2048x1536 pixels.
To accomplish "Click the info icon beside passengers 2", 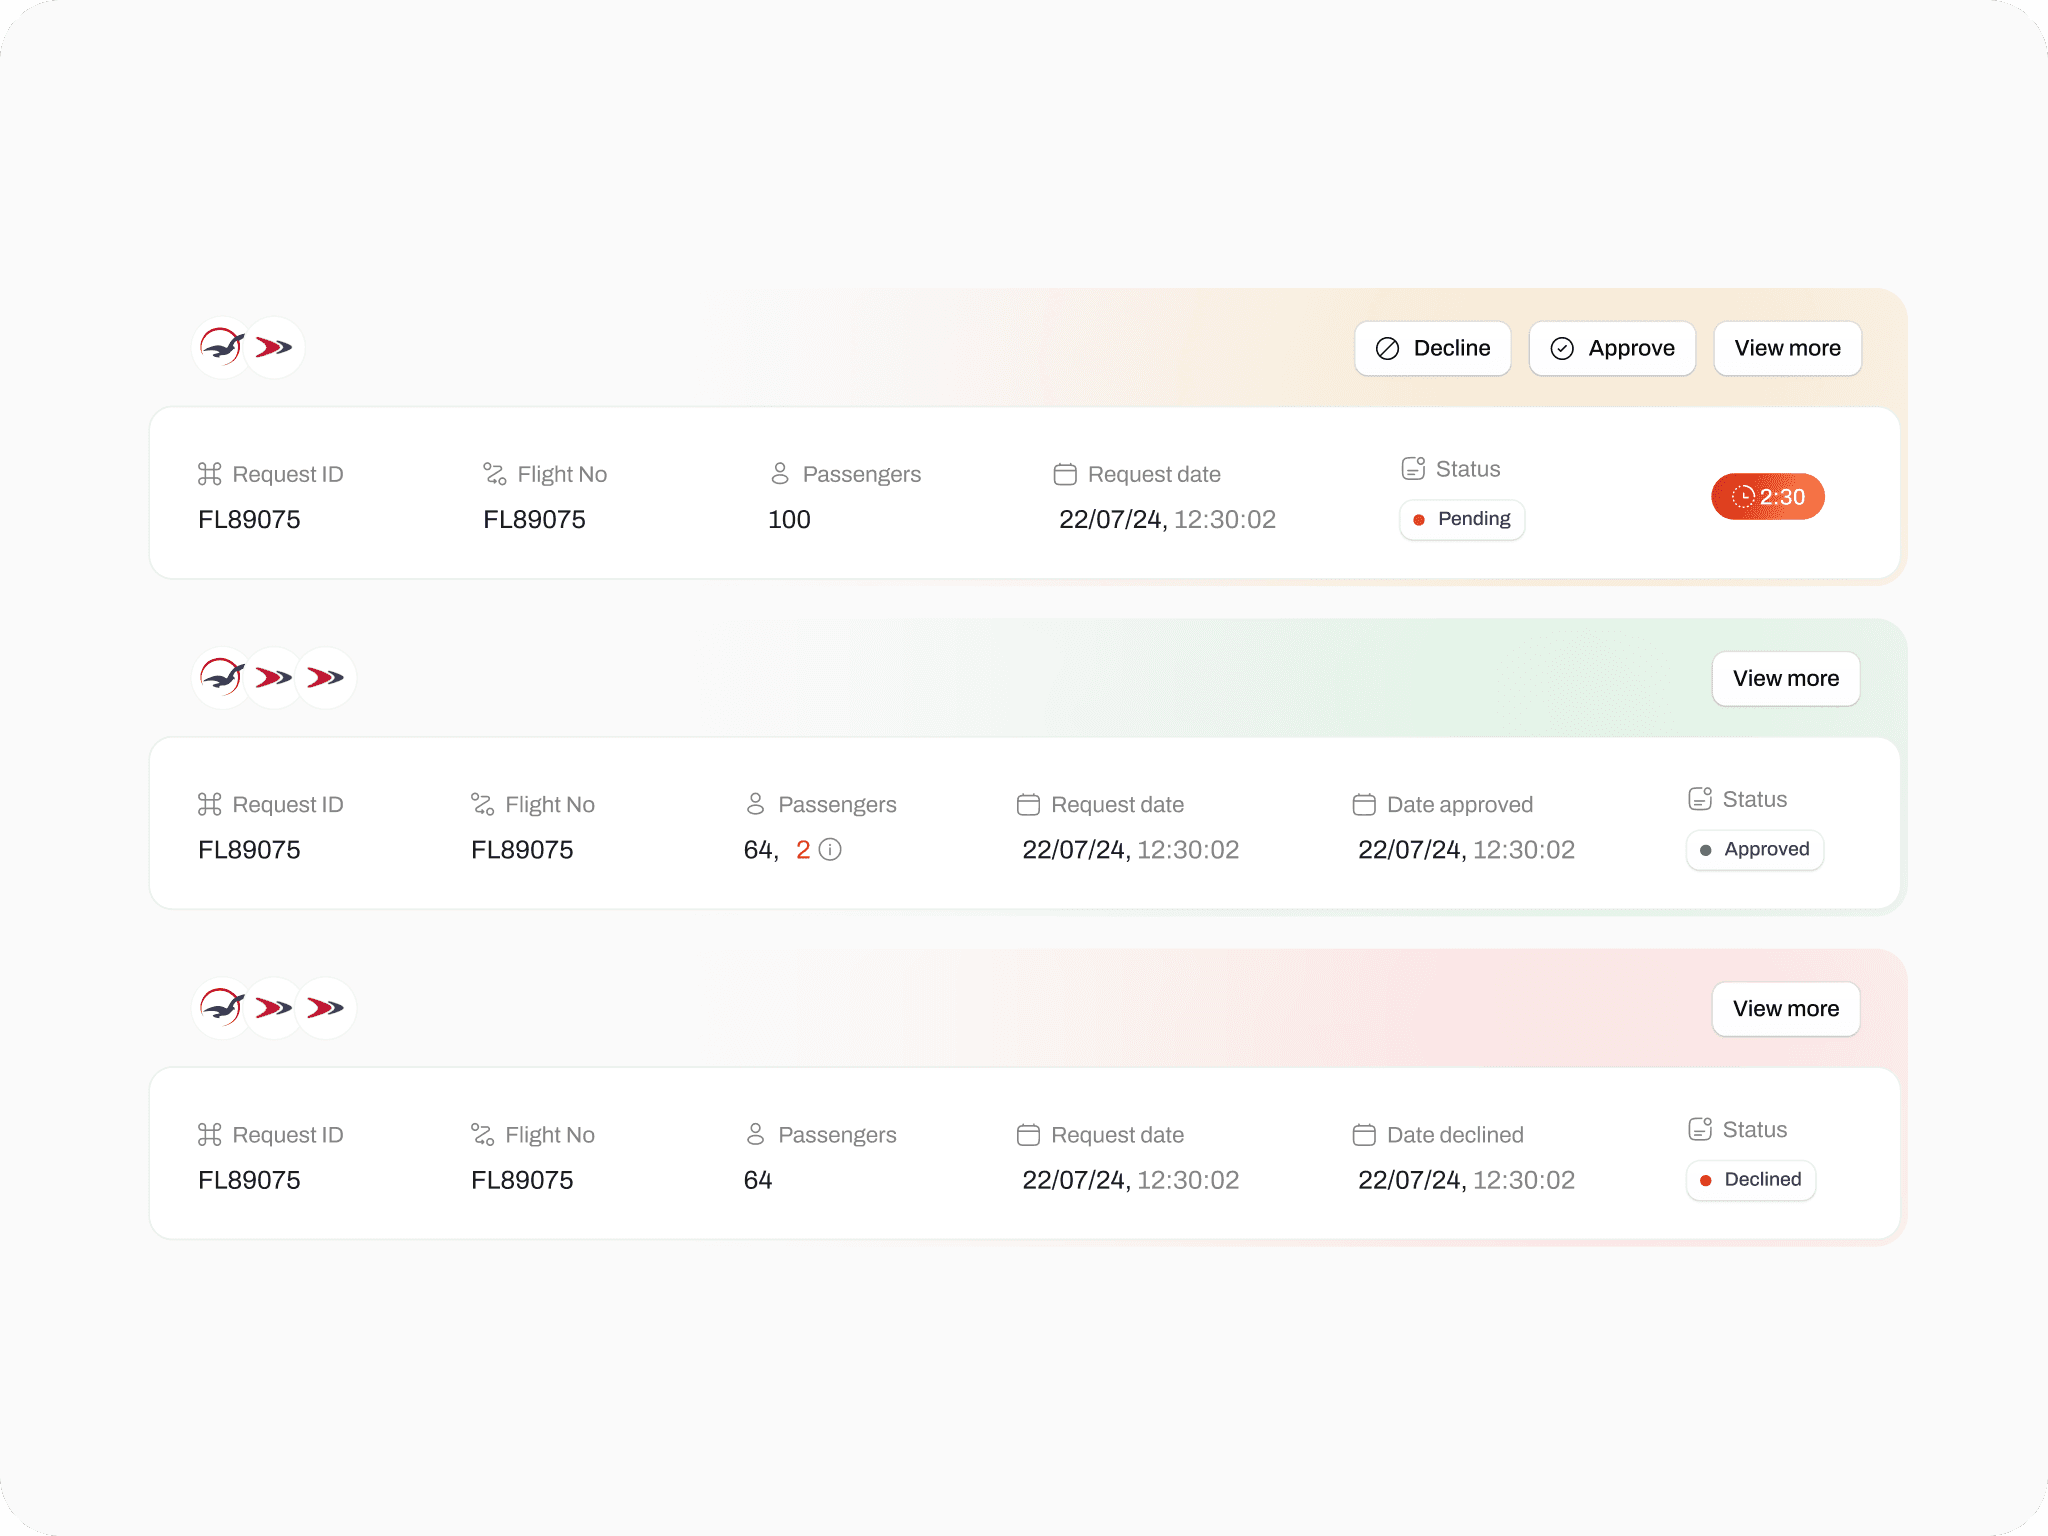I will point(830,850).
